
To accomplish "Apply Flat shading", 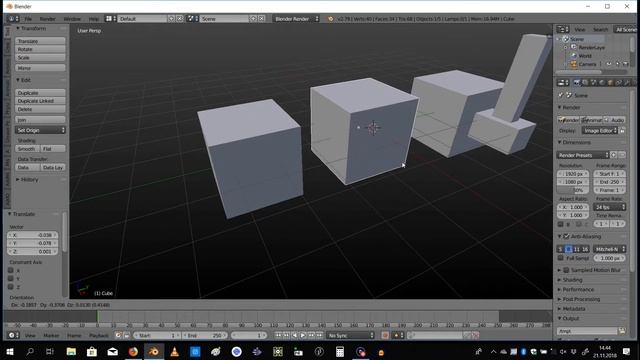I will click(53, 149).
